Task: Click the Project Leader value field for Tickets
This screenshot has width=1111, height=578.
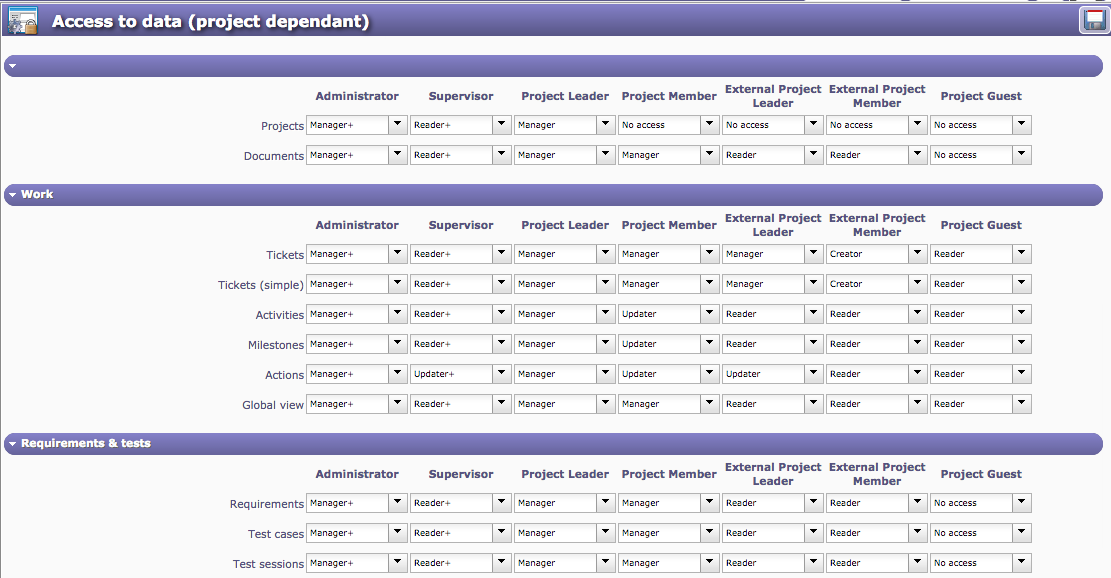Action: coord(554,254)
